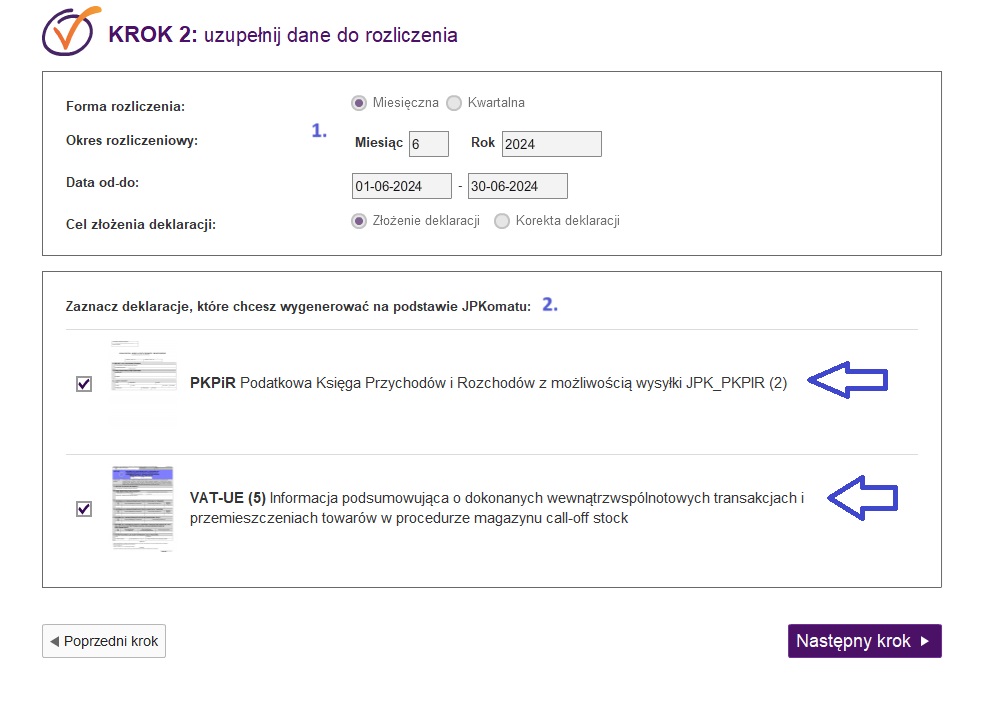Open the PKPiR form thumbnail
The width and height of the screenshot is (1002, 713).
coord(144,365)
